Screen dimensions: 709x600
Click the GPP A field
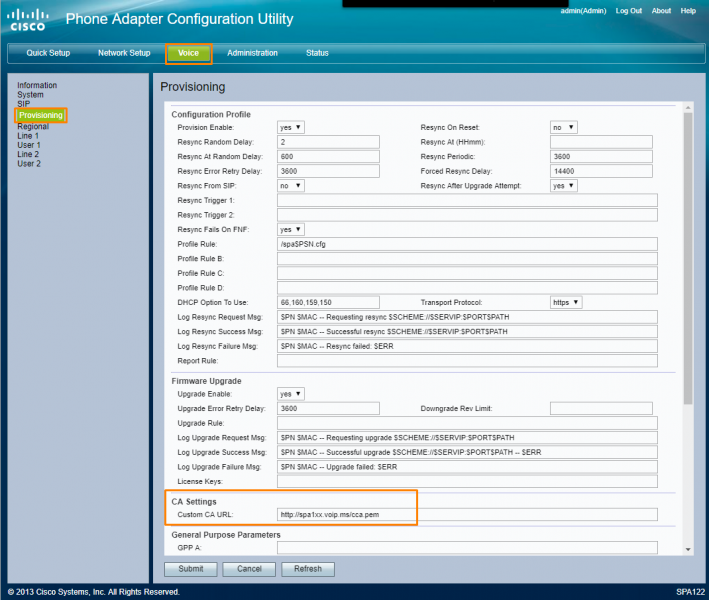click(467, 548)
